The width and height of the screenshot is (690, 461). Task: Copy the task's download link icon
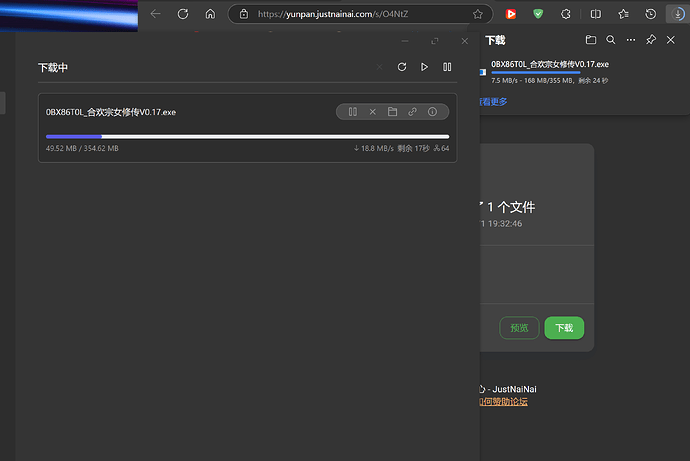point(412,112)
